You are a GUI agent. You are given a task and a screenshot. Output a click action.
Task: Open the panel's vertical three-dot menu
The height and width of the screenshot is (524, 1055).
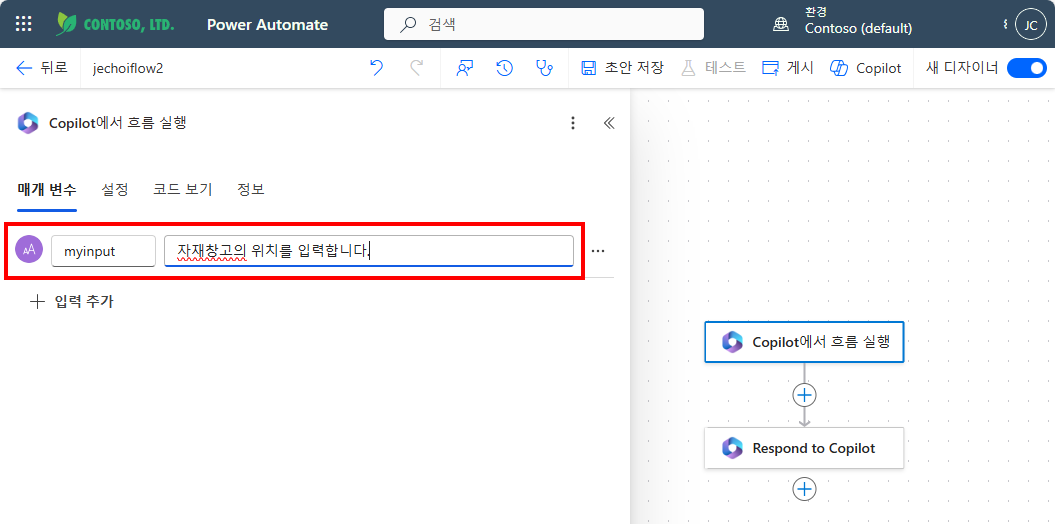click(573, 122)
